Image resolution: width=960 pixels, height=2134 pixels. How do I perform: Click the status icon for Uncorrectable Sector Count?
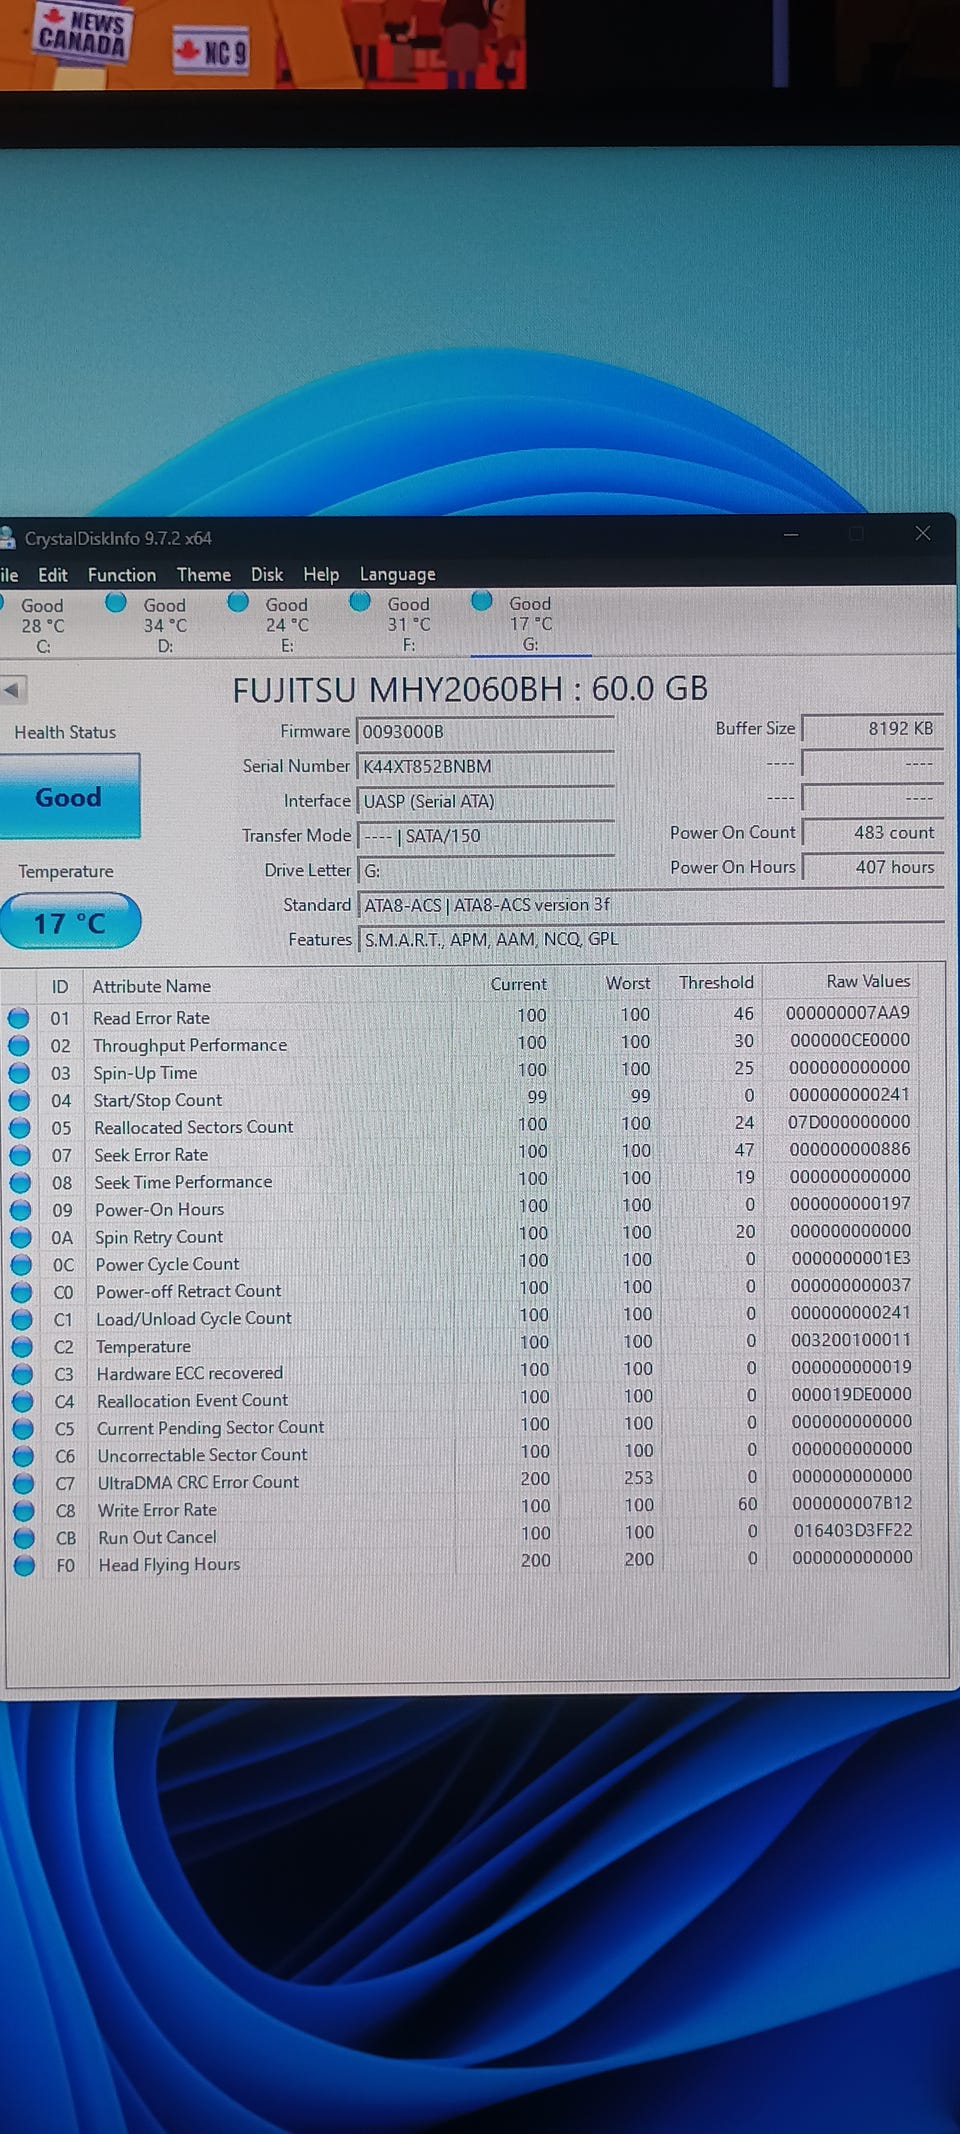pyautogui.click(x=23, y=1456)
